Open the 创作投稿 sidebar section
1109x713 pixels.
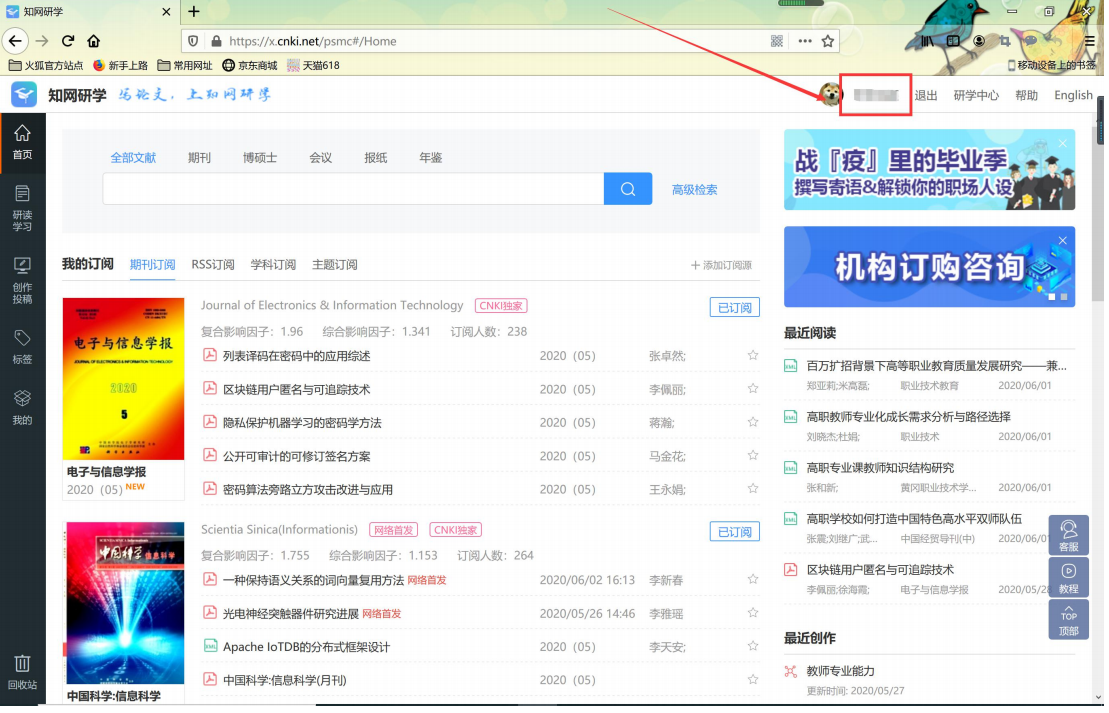[22, 279]
